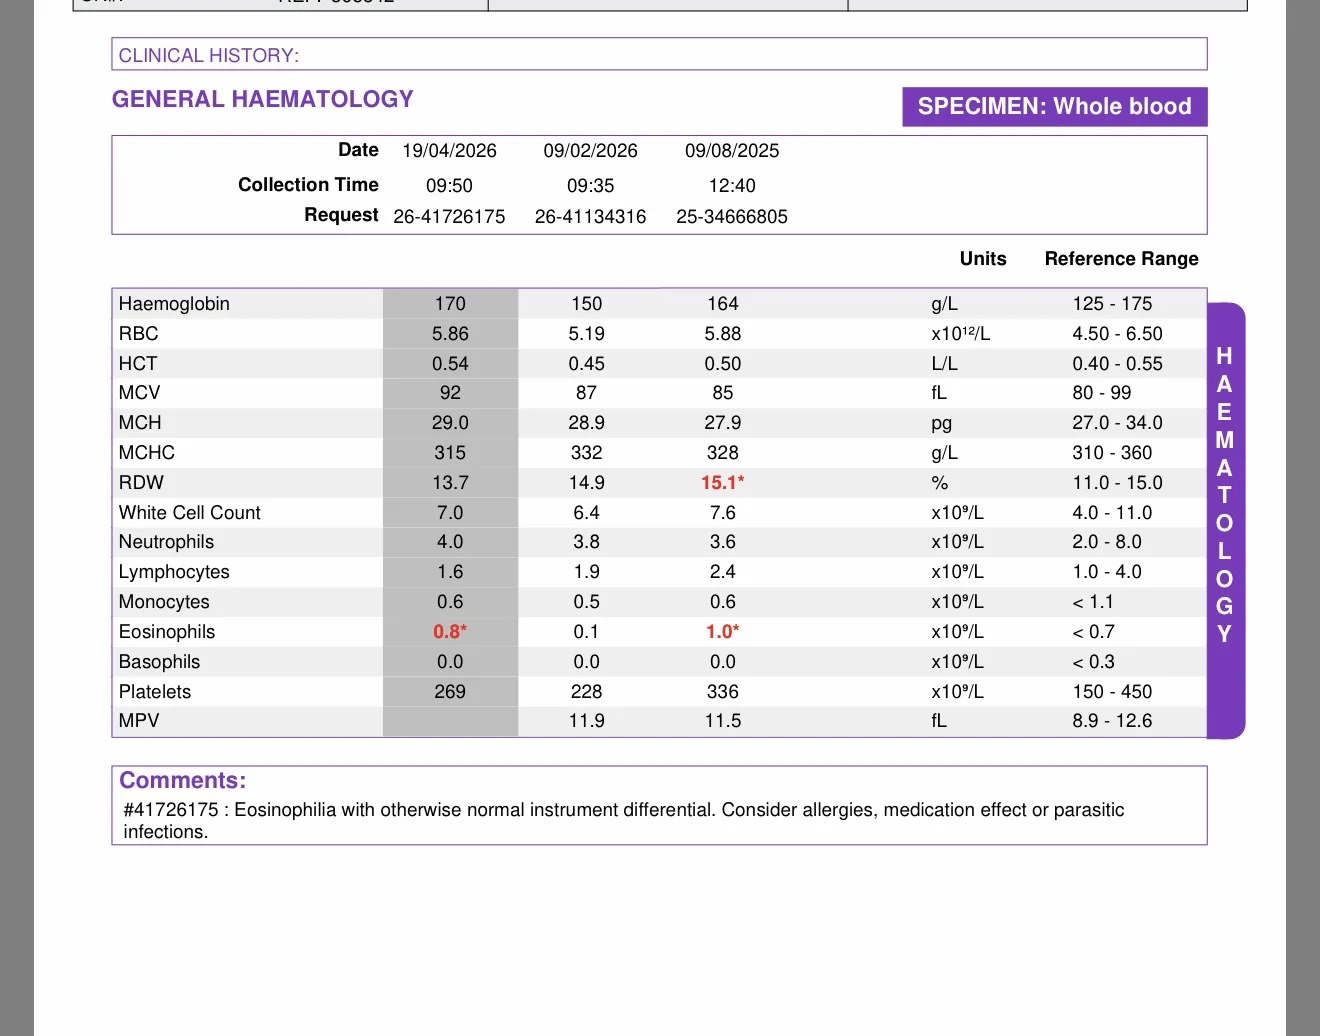The image size is (1320, 1036).
Task: Click the MCH value 29.0
Action: tap(450, 423)
